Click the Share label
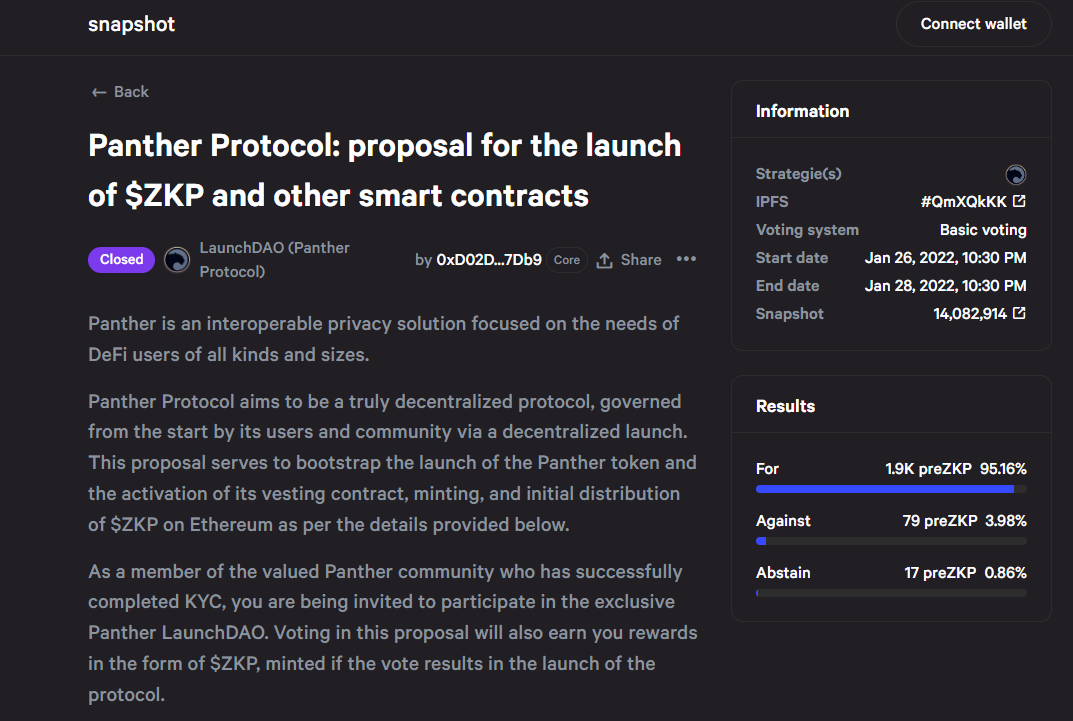 641,260
